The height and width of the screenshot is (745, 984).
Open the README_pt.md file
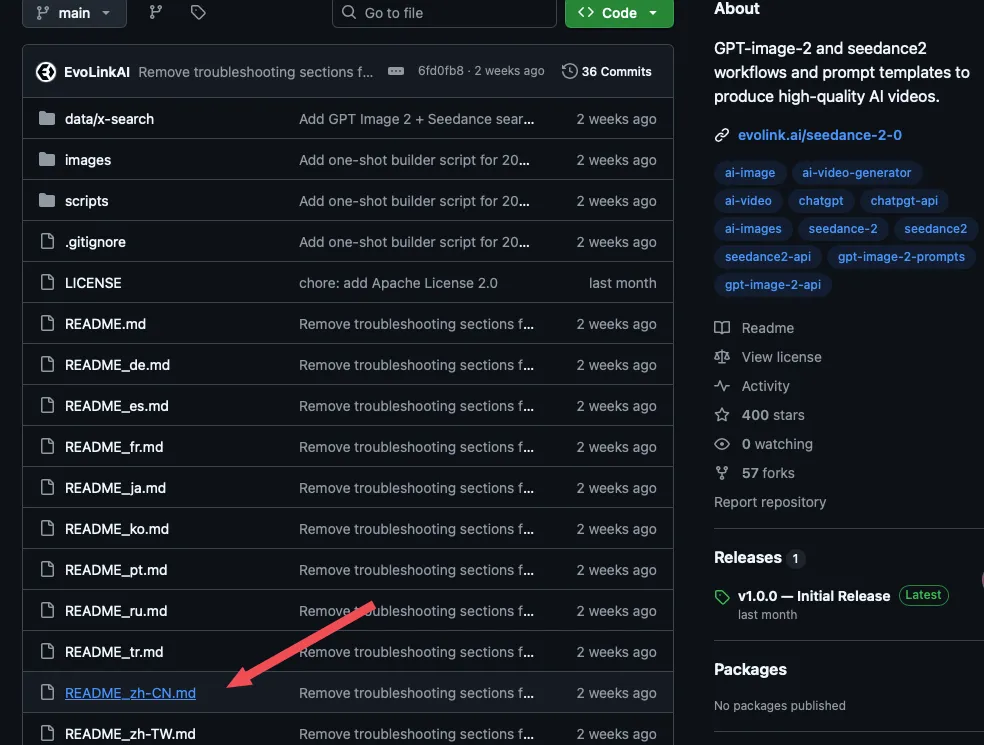click(x=116, y=570)
